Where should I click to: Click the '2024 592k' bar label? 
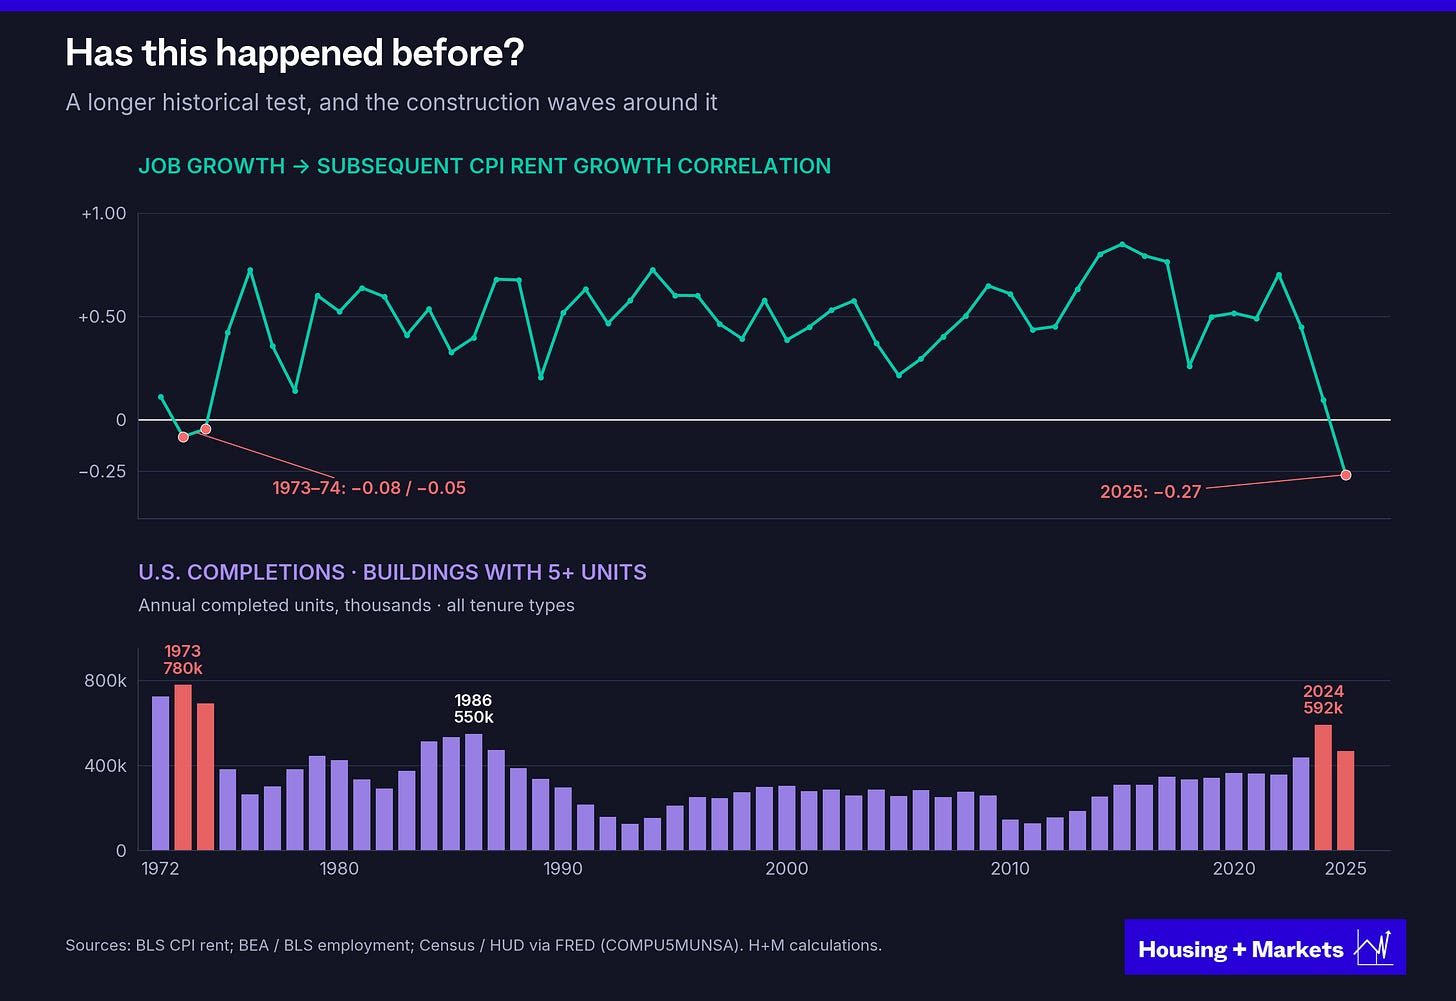pos(1323,700)
